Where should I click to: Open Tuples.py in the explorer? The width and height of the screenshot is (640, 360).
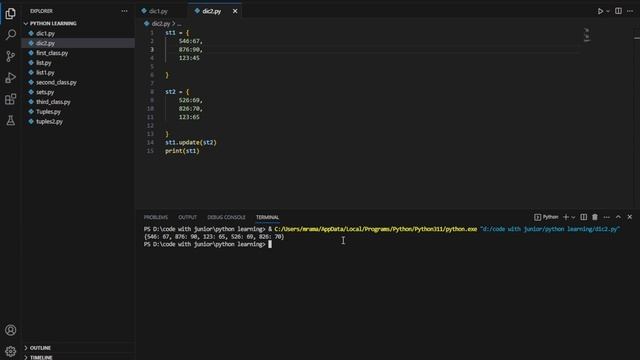coord(48,112)
